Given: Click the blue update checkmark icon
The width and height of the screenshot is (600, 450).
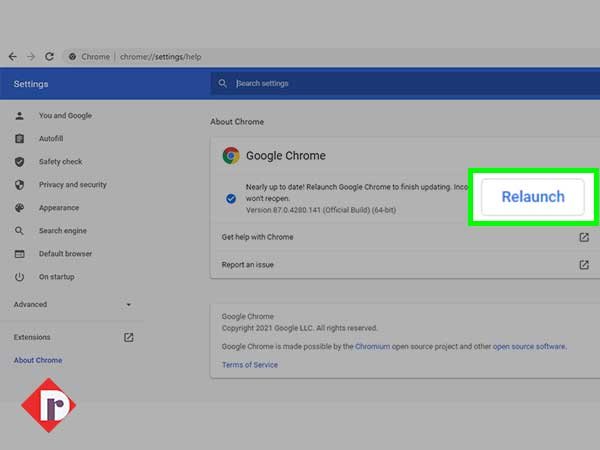Looking at the screenshot, I should (x=231, y=199).
